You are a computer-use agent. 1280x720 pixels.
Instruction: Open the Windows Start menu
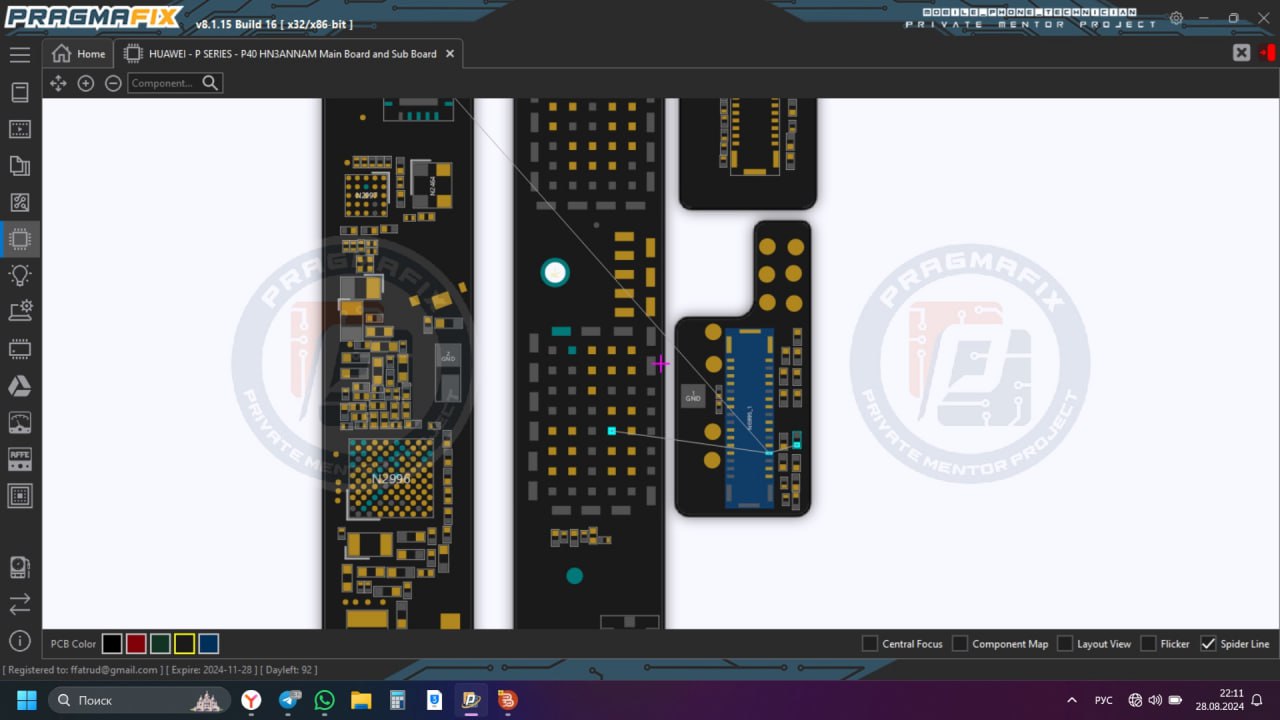[26, 700]
